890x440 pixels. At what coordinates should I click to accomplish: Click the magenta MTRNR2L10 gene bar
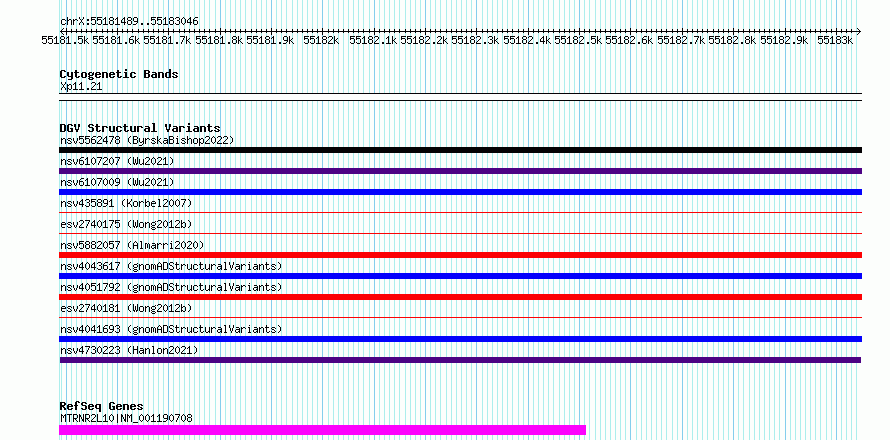pyautogui.click(x=322, y=430)
